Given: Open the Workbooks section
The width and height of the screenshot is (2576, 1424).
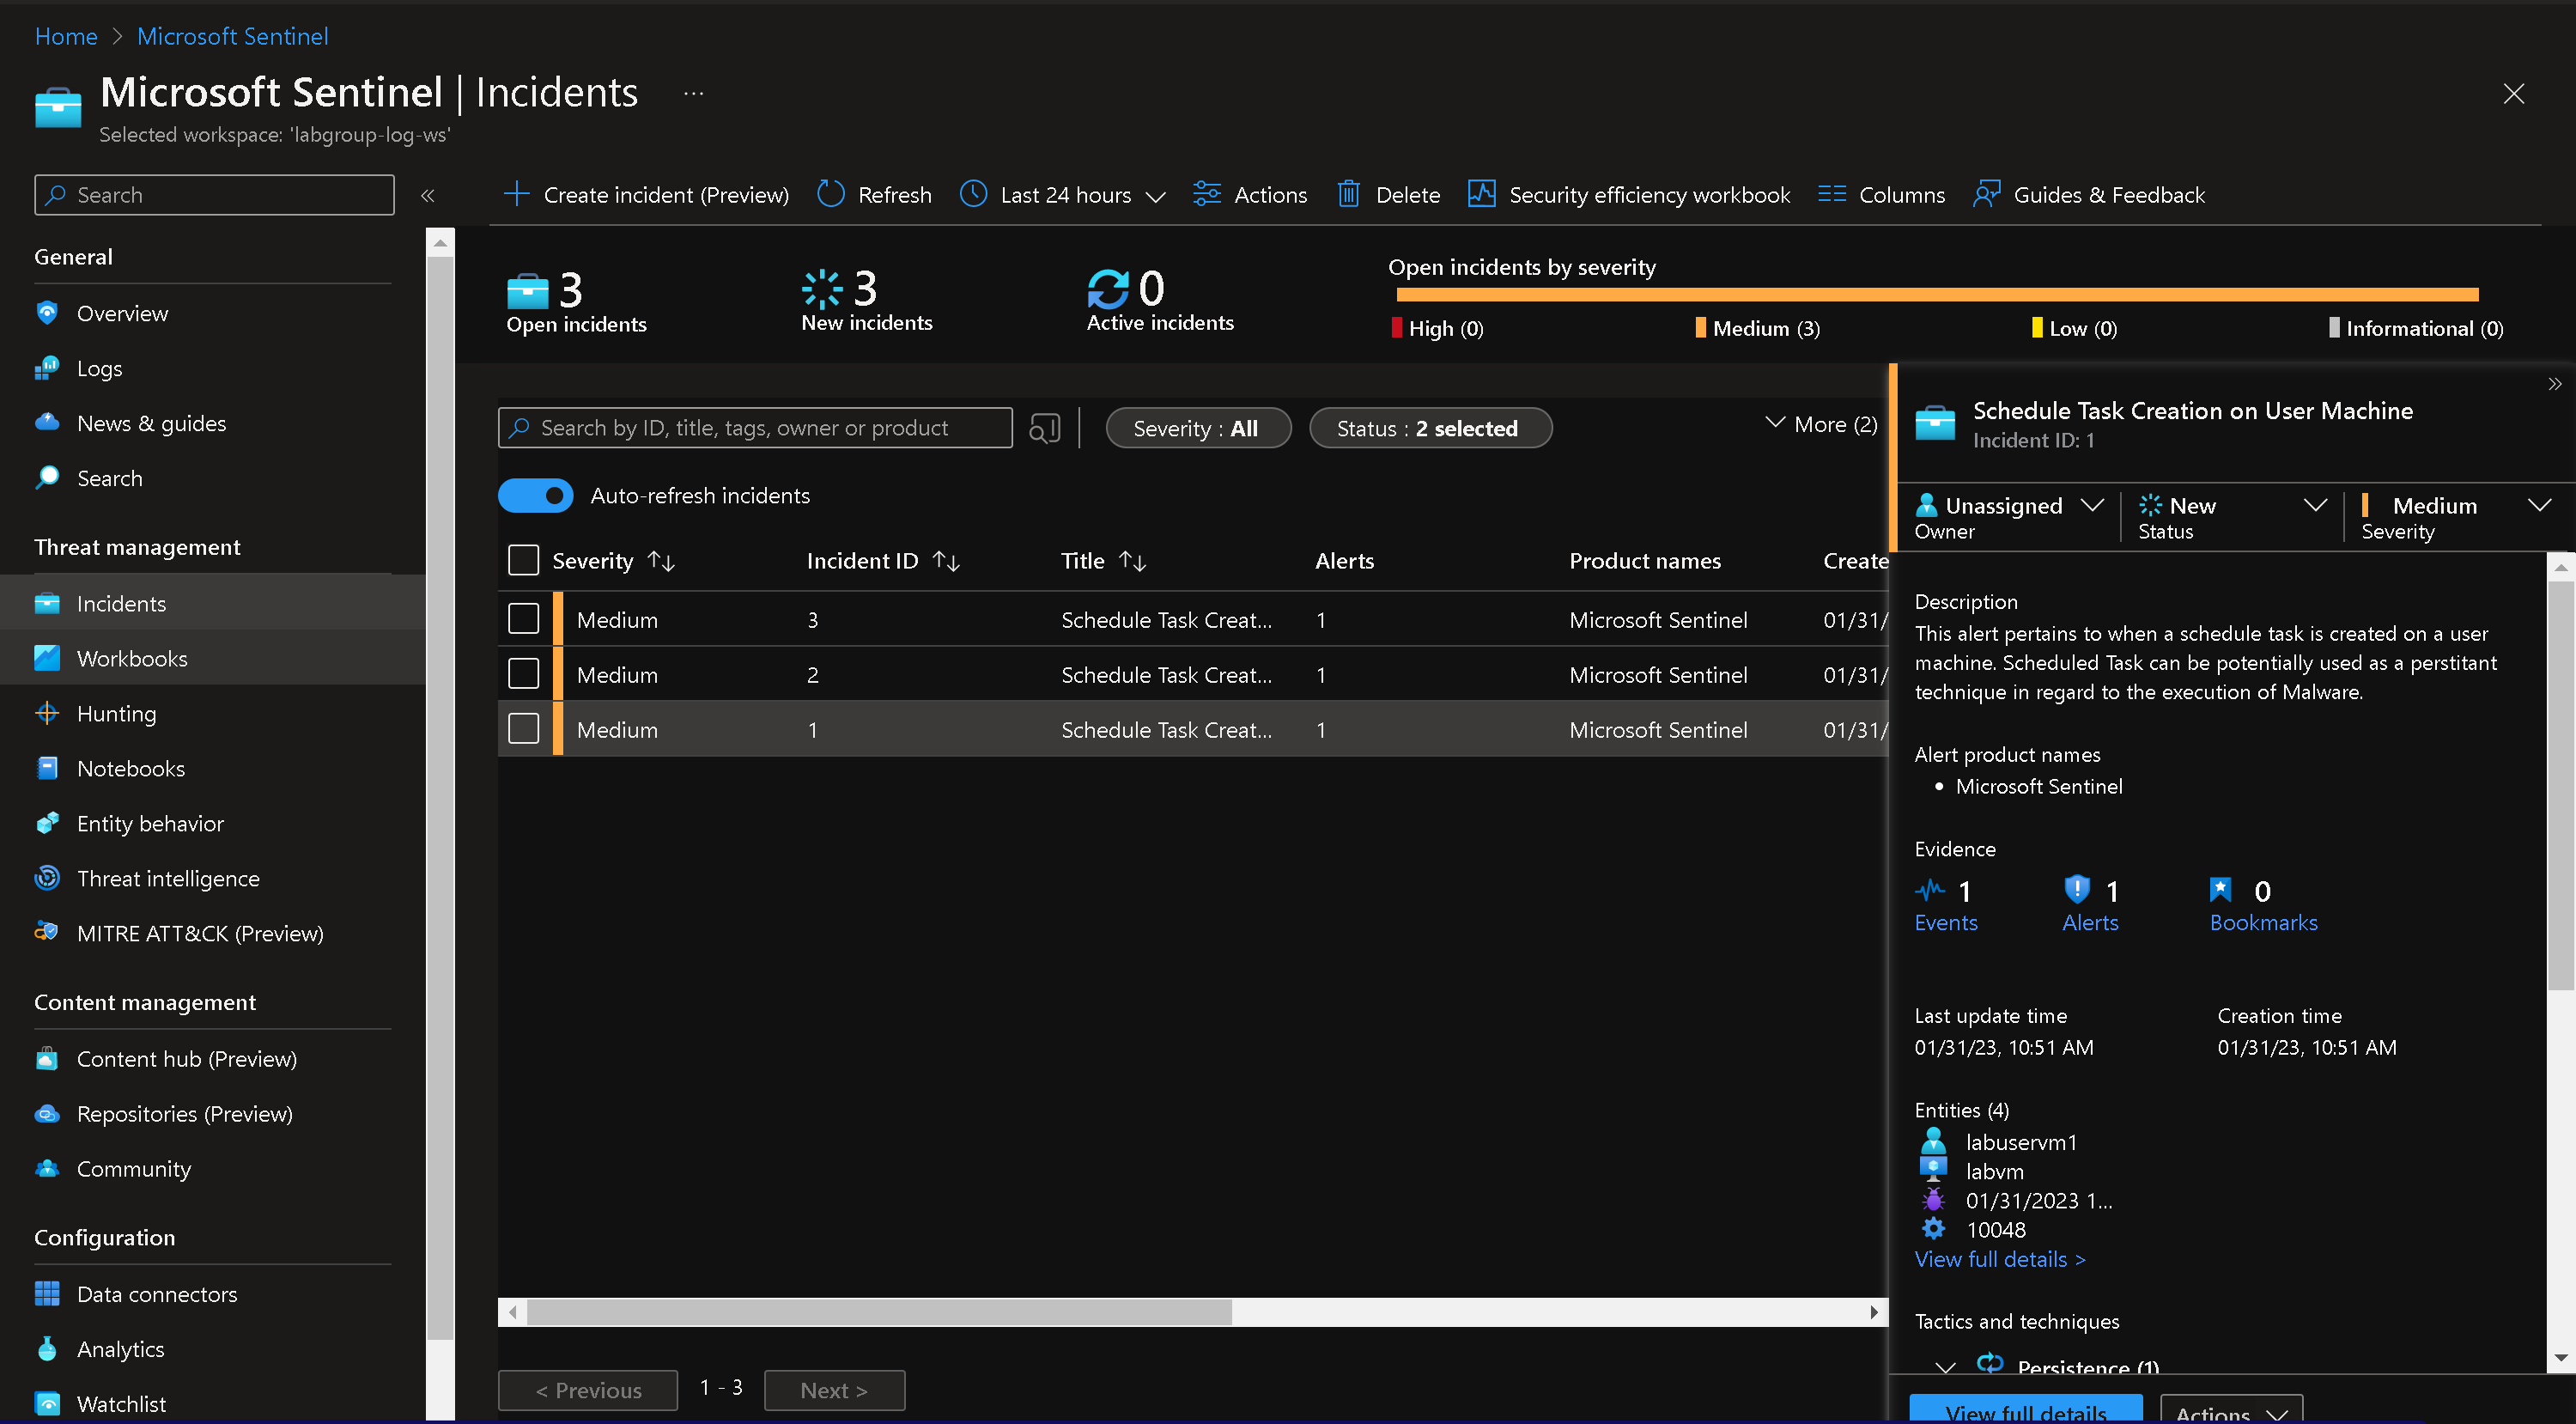Looking at the screenshot, I should tap(130, 656).
